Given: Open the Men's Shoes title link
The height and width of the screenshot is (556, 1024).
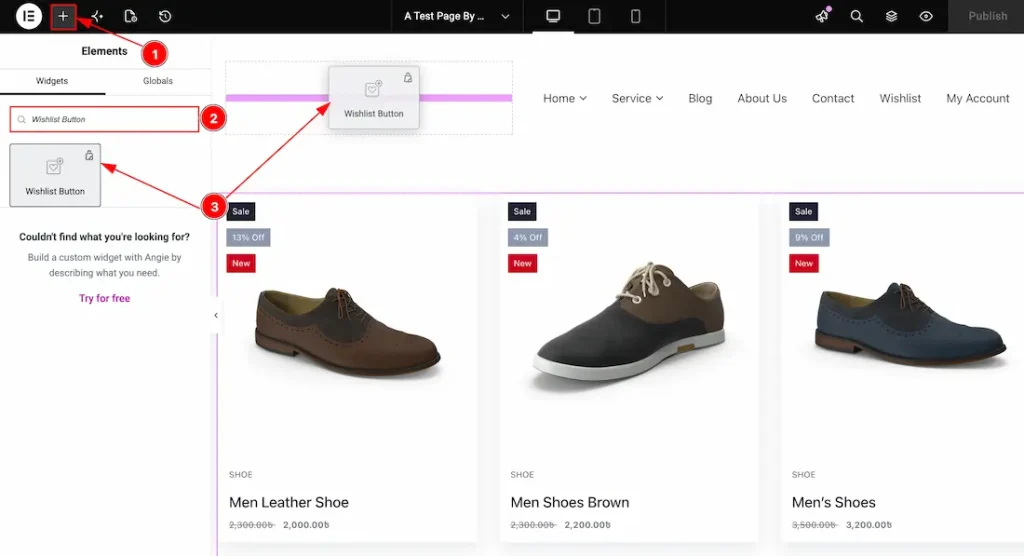Looking at the screenshot, I should point(833,502).
